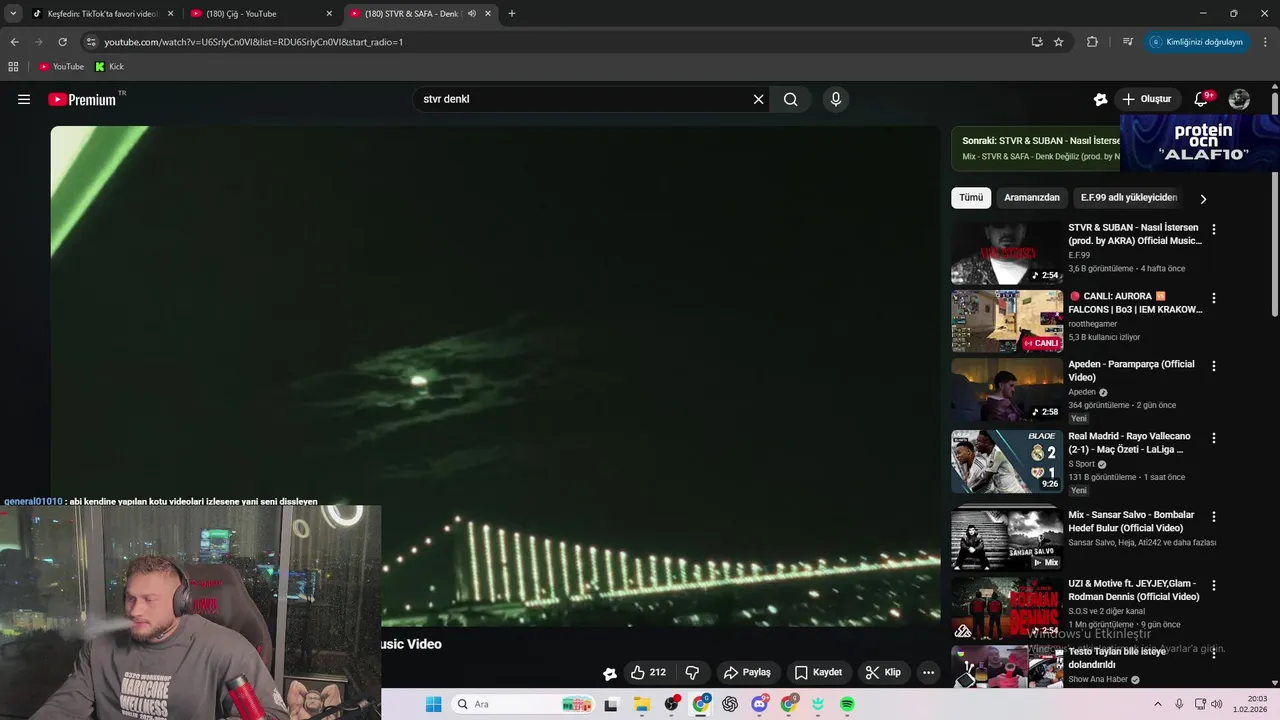The width and height of the screenshot is (1280, 720).
Task: Click the YouTube search magnifier button
Action: click(790, 99)
